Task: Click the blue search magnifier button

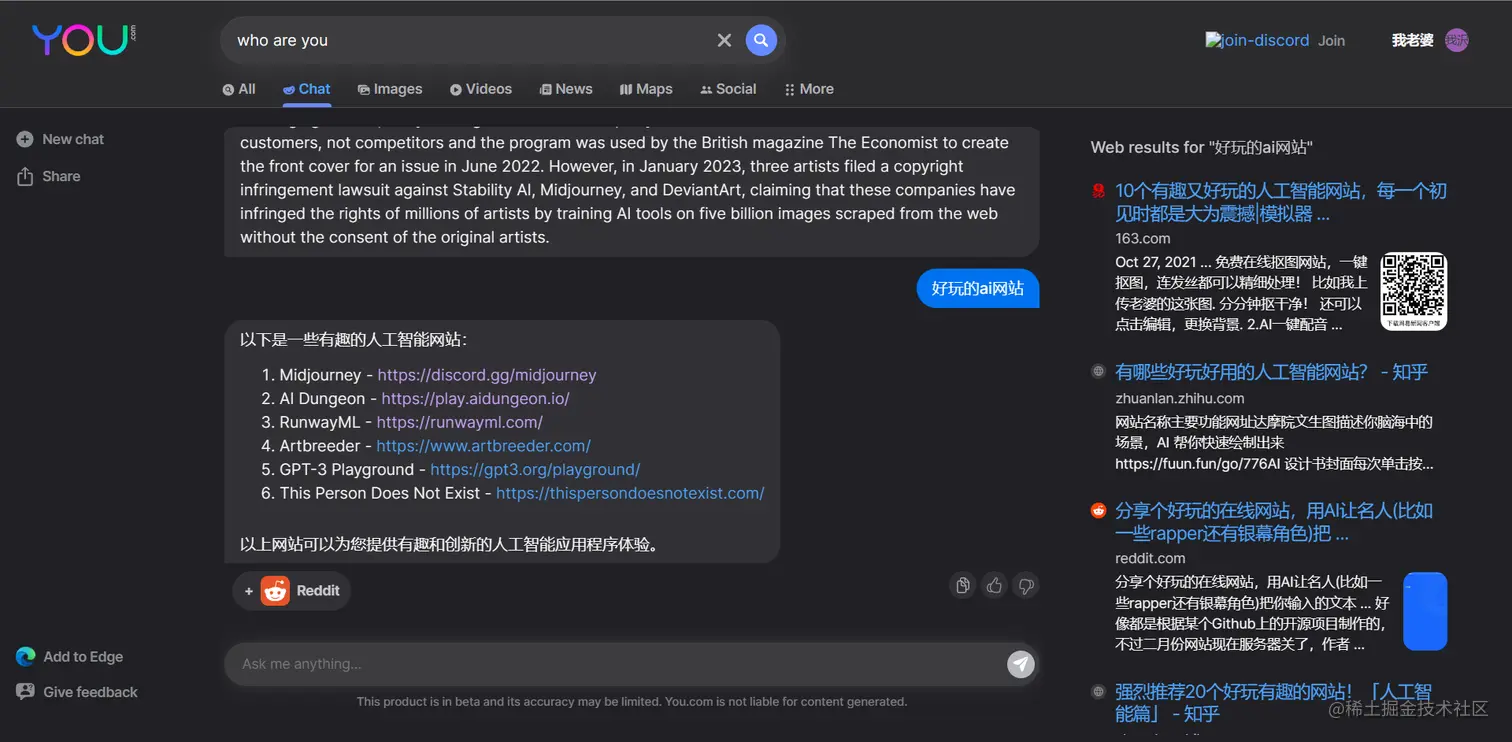Action: (x=761, y=40)
